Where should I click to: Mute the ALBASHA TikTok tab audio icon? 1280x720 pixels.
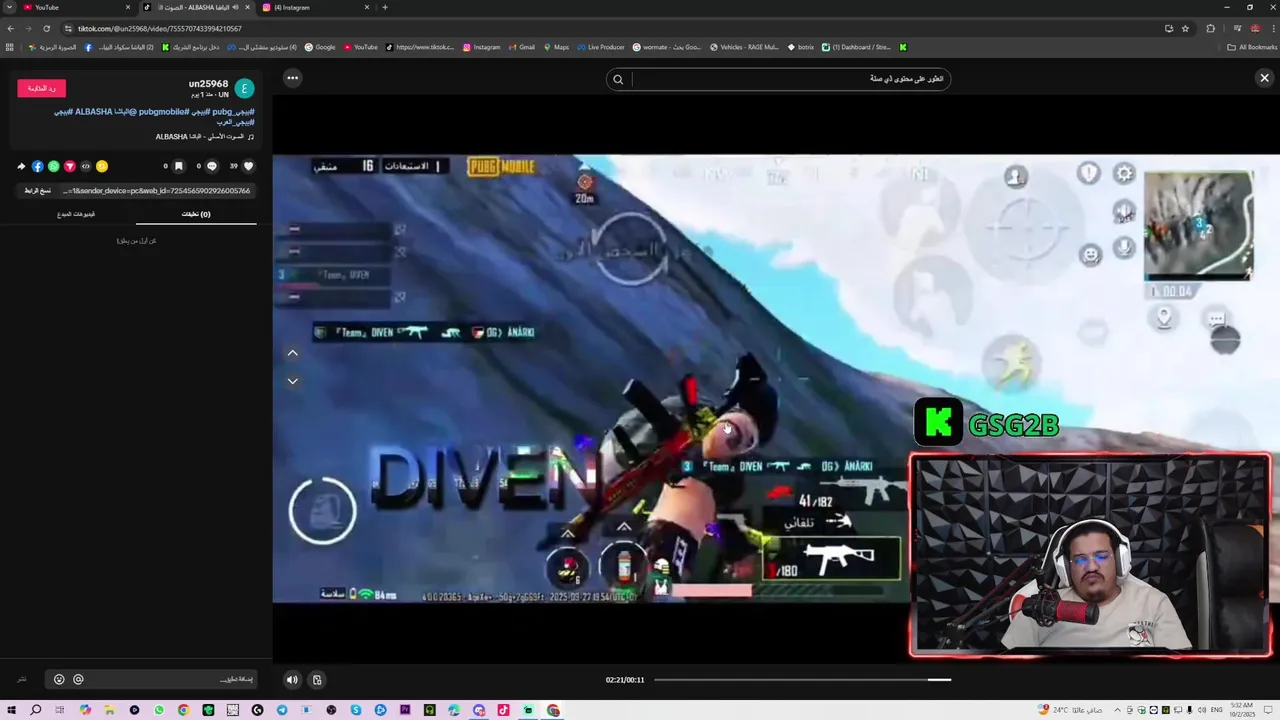click(x=235, y=7)
